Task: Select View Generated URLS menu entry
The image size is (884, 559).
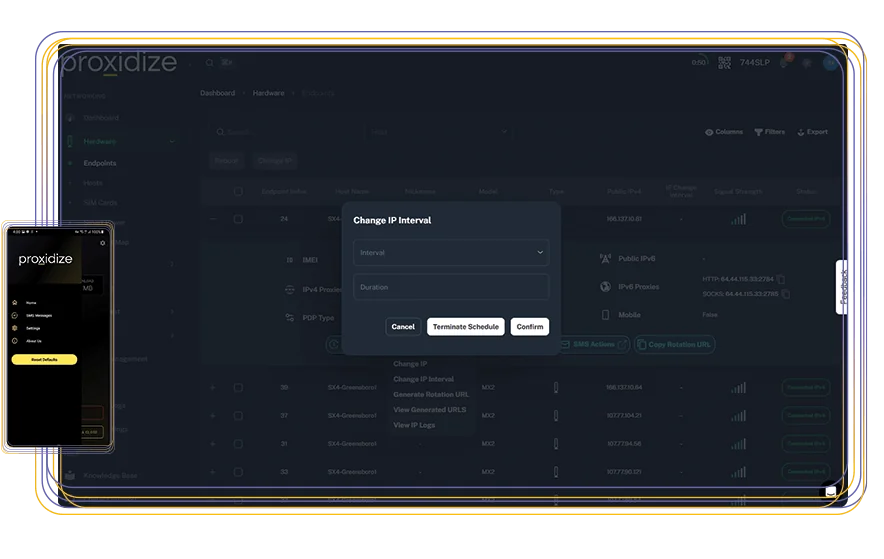Action: 430,410
